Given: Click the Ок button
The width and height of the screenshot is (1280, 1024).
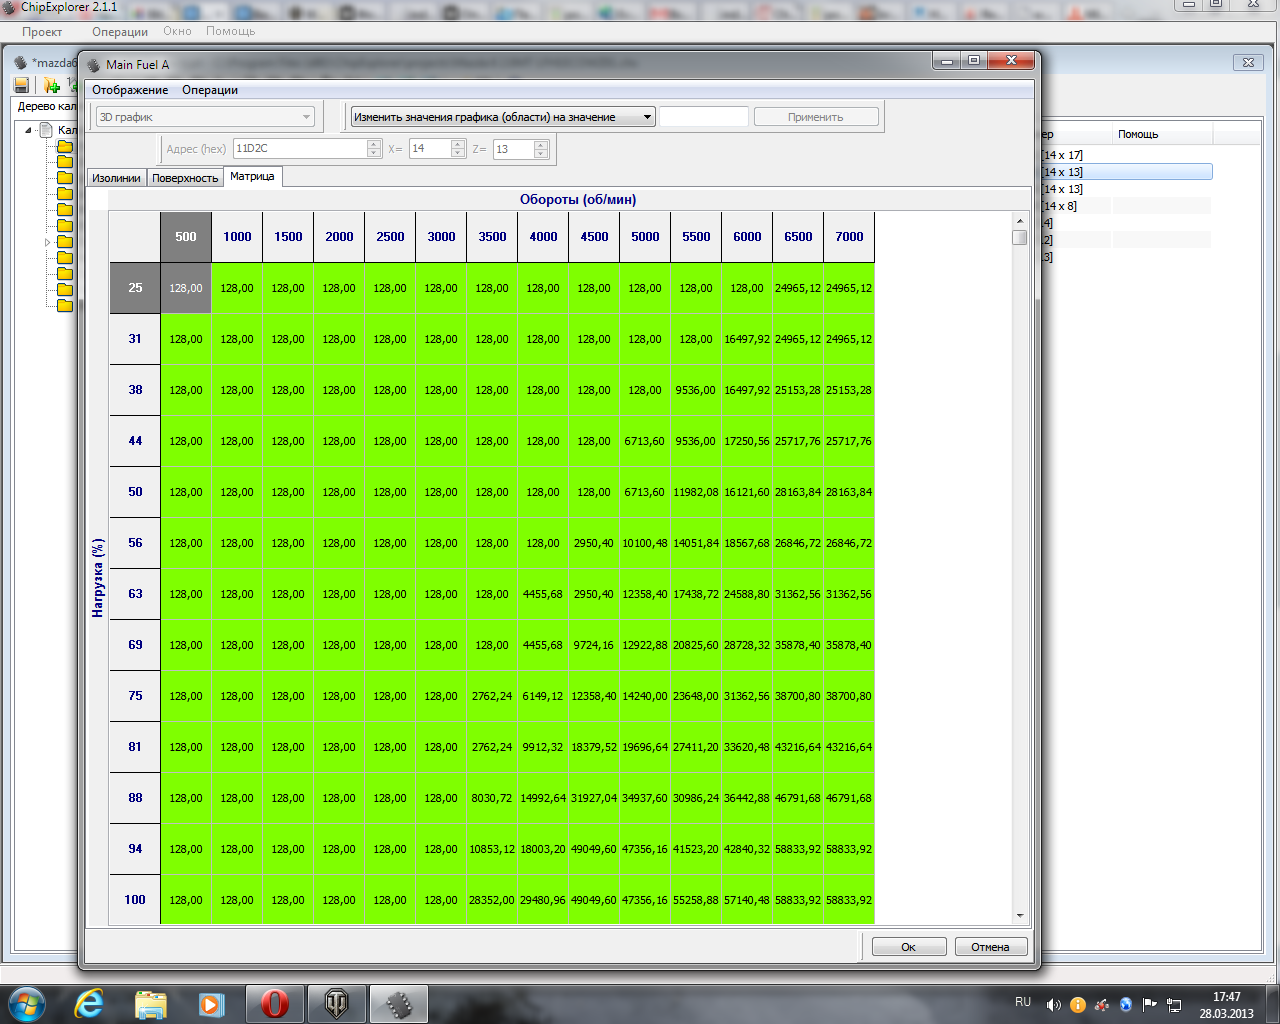Looking at the screenshot, I should coord(908,947).
